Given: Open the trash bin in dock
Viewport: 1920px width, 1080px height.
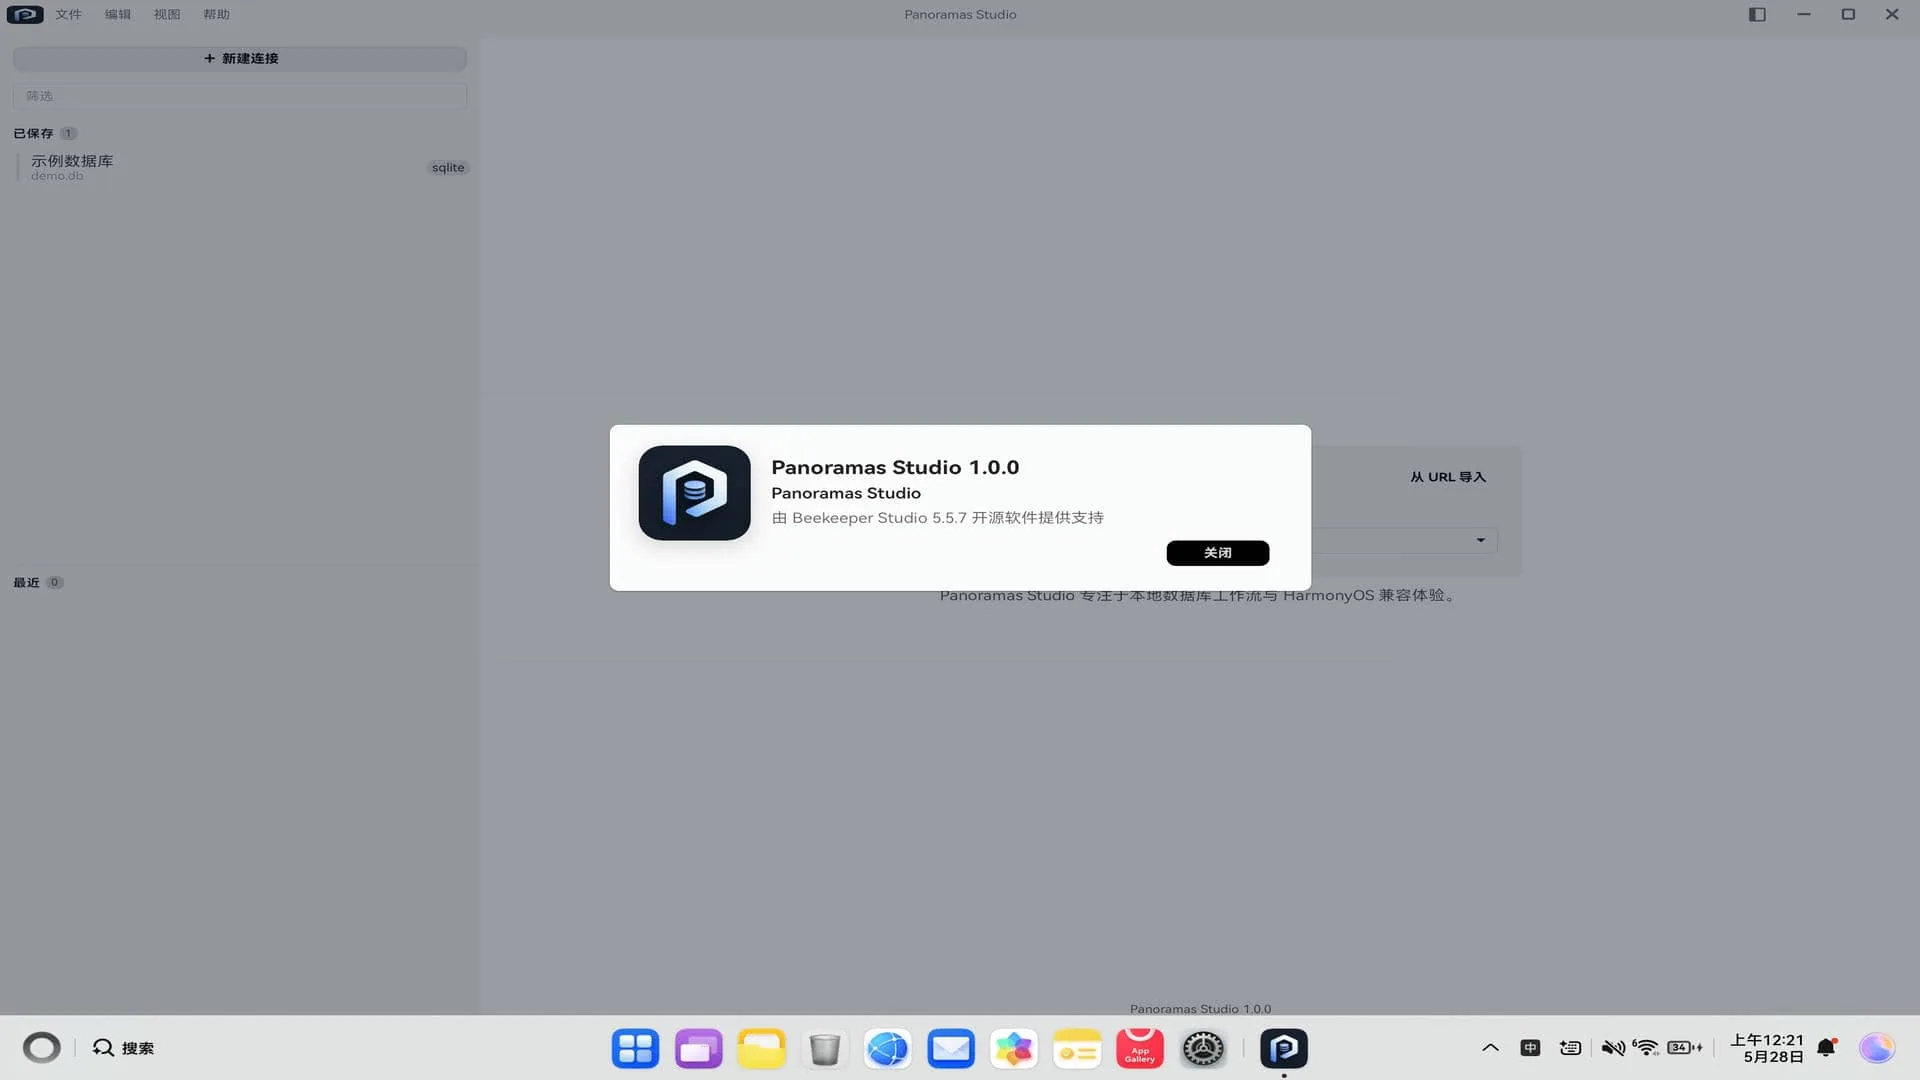Looking at the screenshot, I should pyautogui.click(x=824, y=1048).
